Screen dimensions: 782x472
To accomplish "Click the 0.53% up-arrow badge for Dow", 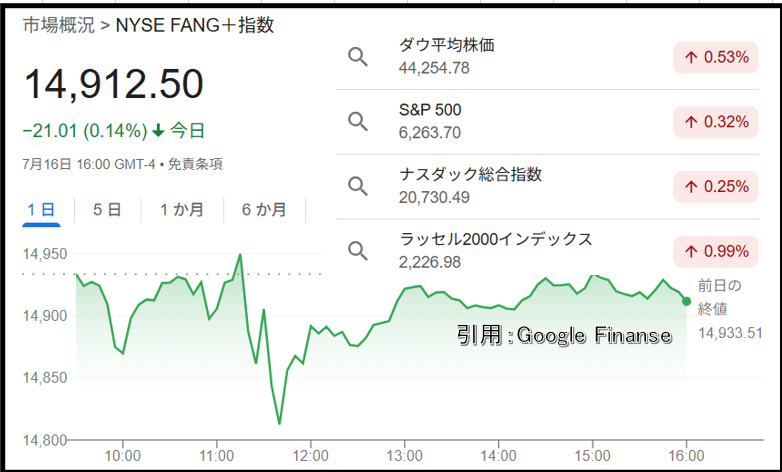I will [x=716, y=57].
